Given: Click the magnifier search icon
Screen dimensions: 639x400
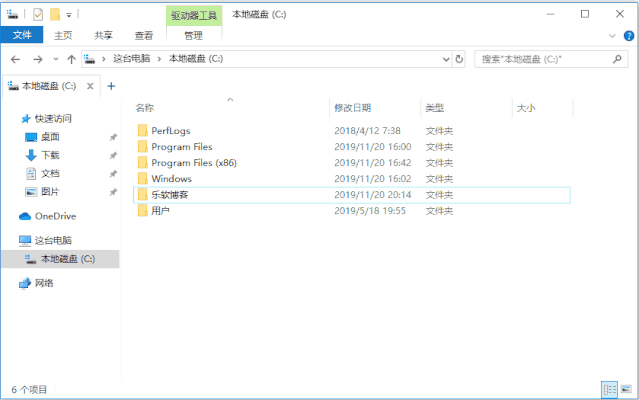Looking at the screenshot, I should pos(617,59).
